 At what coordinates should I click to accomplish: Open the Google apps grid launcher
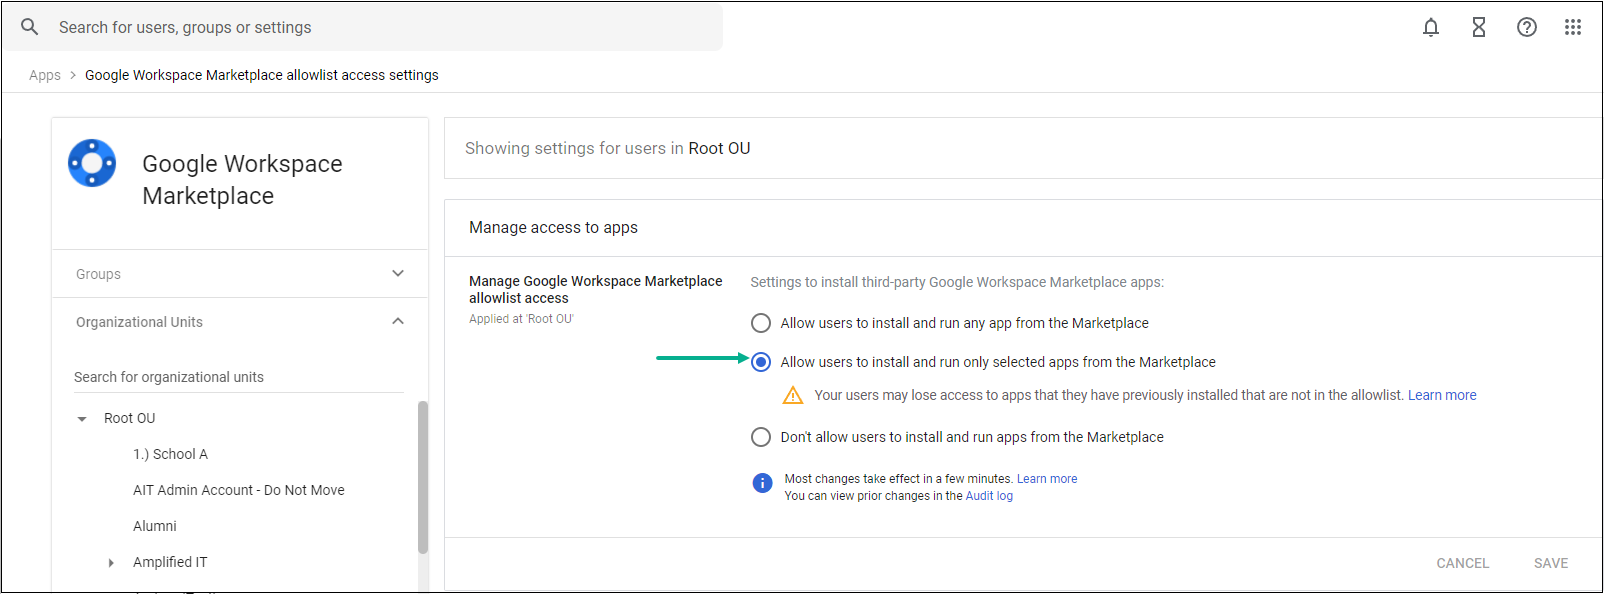tap(1573, 27)
